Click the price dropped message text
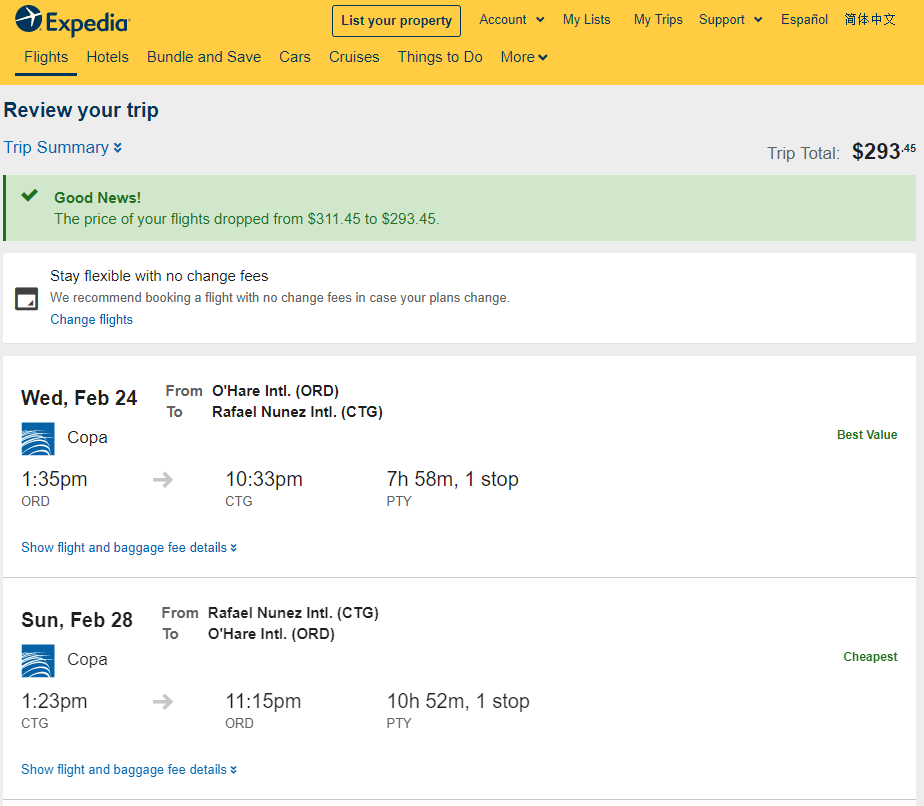The height and width of the screenshot is (806, 924). click(x=247, y=219)
